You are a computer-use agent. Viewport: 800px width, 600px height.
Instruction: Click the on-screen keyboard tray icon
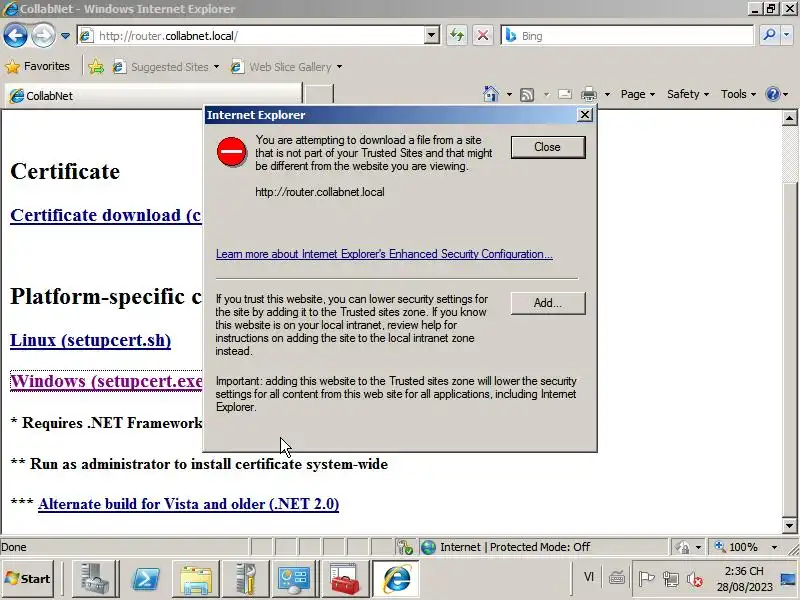616,578
